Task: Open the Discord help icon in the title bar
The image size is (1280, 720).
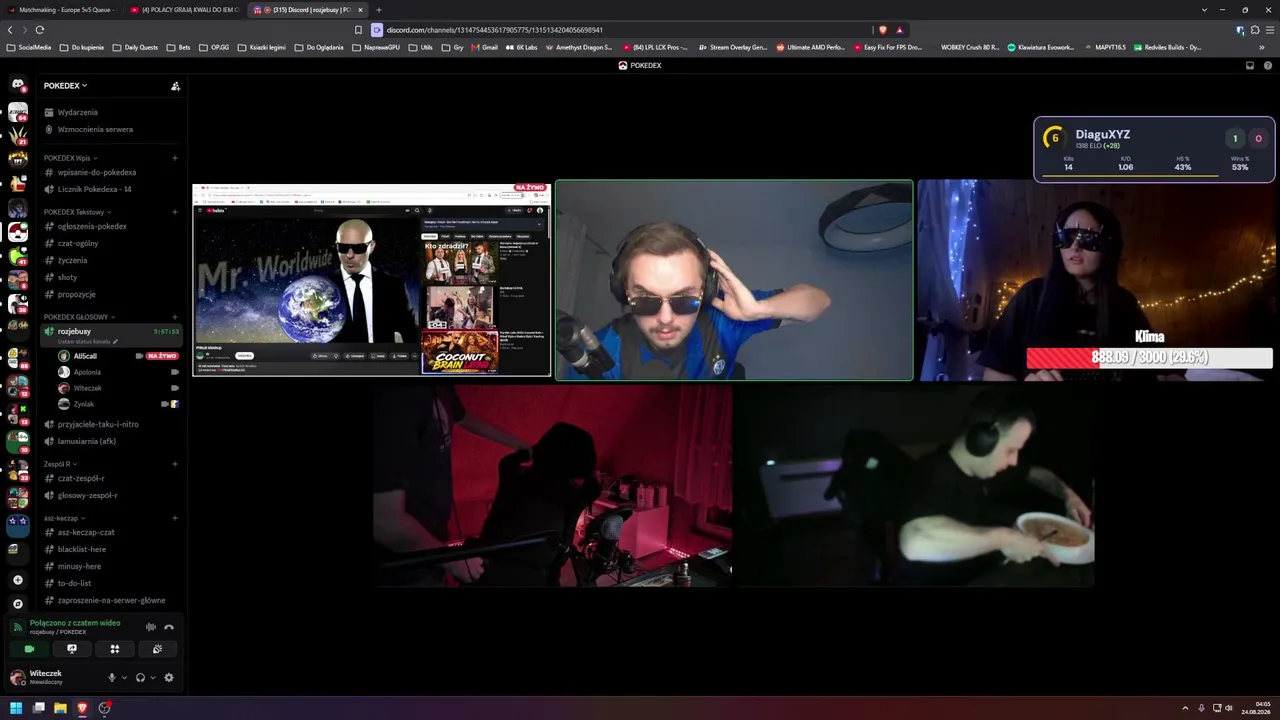Action: point(1268,66)
